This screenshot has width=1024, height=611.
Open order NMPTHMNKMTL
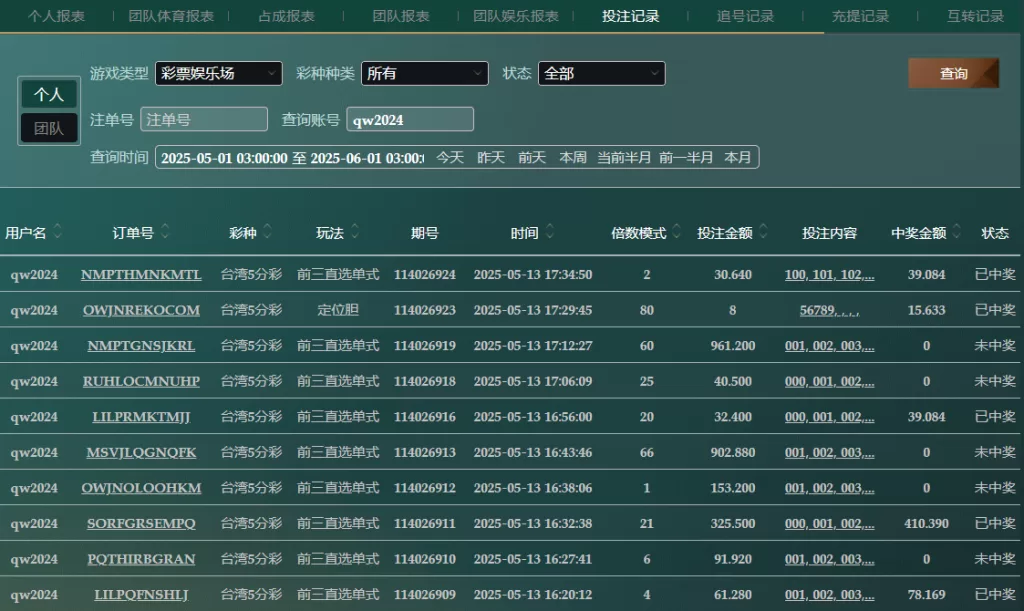point(141,275)
